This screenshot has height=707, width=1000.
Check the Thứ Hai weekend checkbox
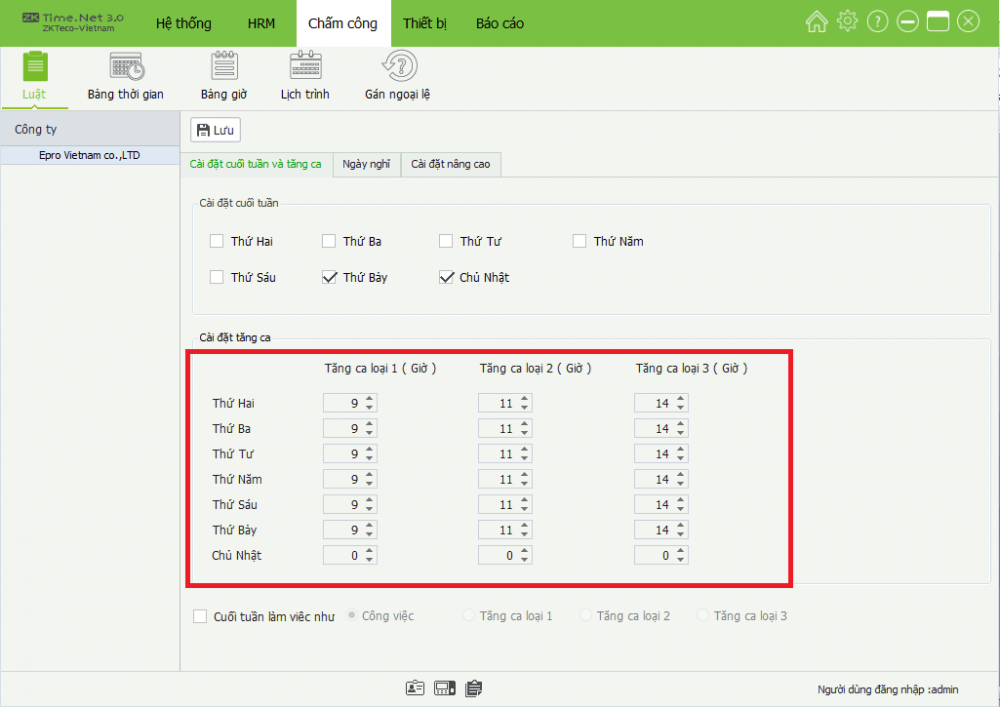[x=217, y=241]
